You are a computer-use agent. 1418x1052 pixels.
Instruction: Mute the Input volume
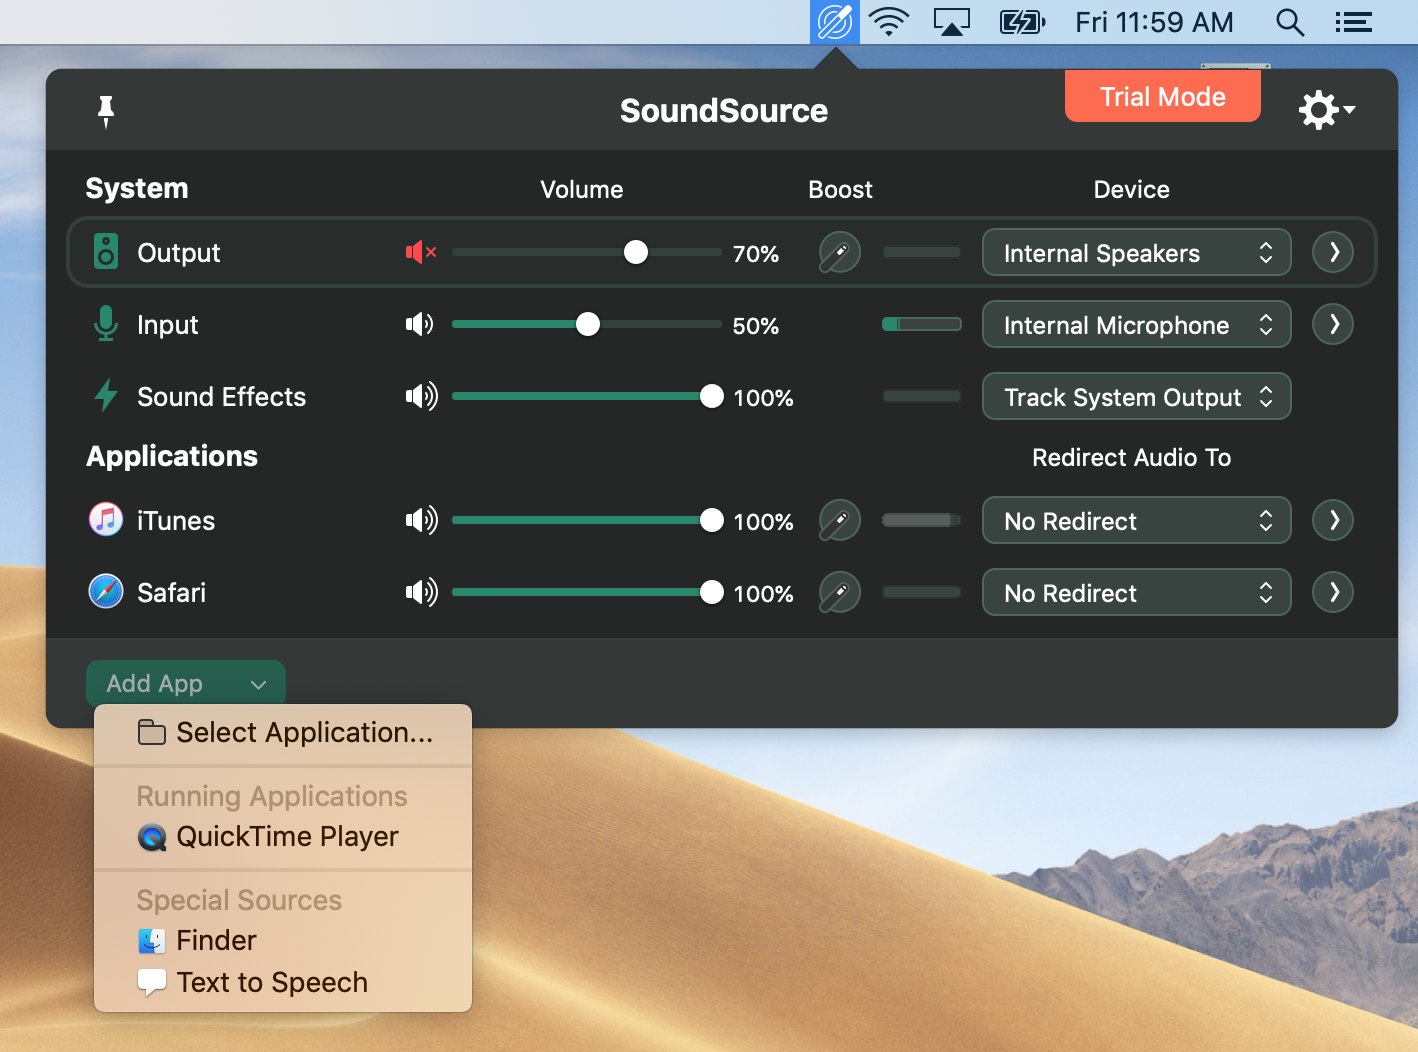pyautogui.click(x=420, y=324)
